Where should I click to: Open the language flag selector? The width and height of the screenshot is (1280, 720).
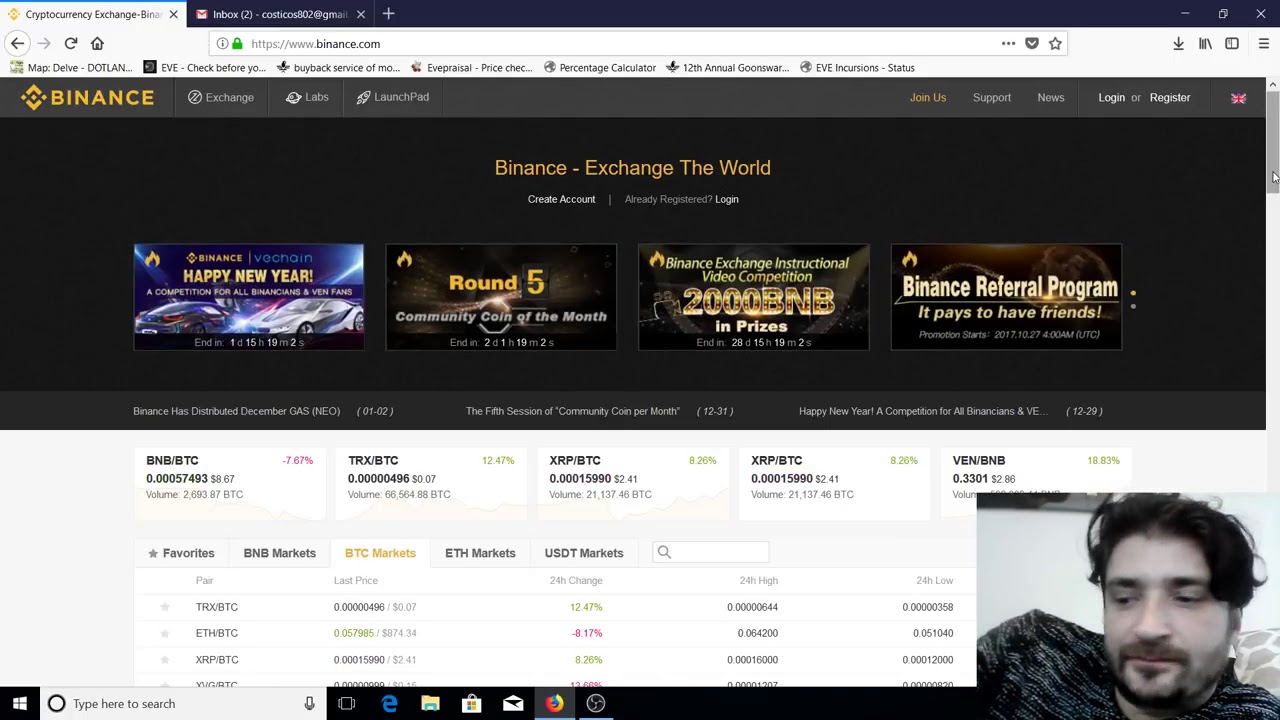coord(1238,98)
